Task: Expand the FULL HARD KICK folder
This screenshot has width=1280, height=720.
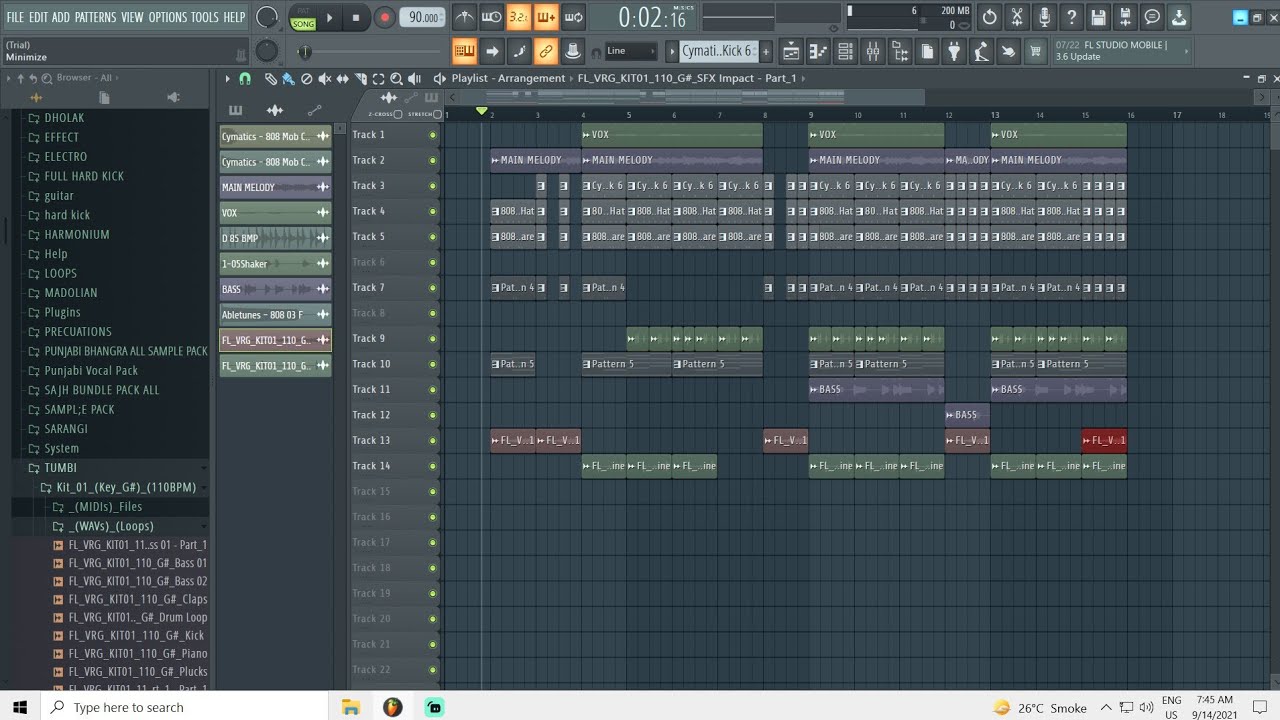Action: (84, 176)
